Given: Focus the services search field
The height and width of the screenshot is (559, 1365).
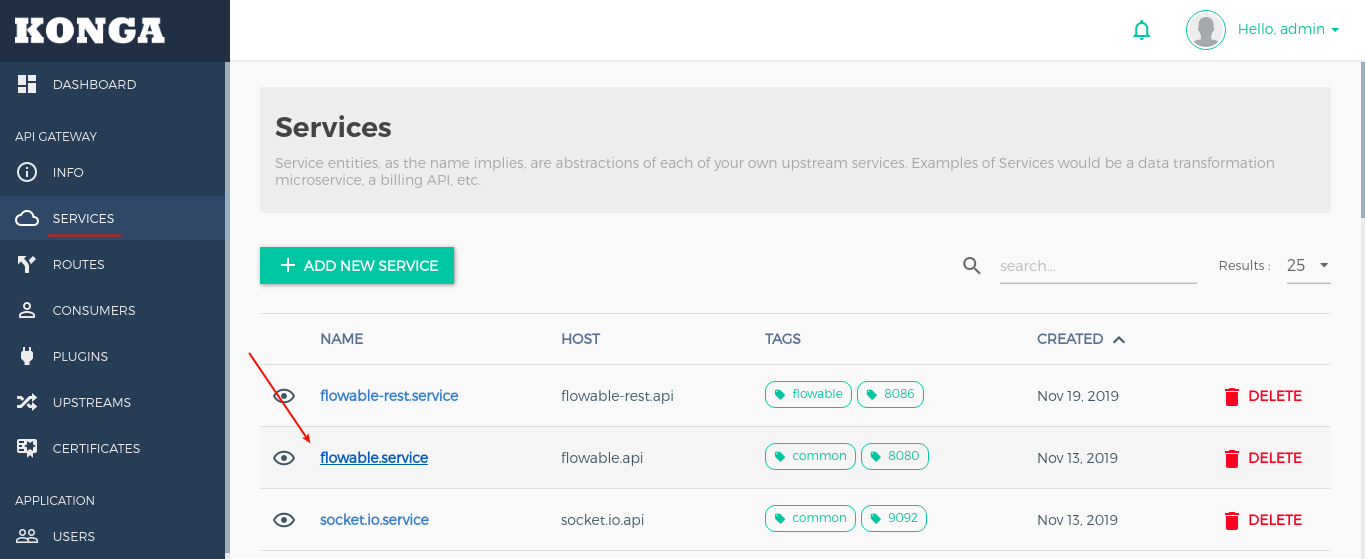Looking at the screenshot, I should 1097,266.
